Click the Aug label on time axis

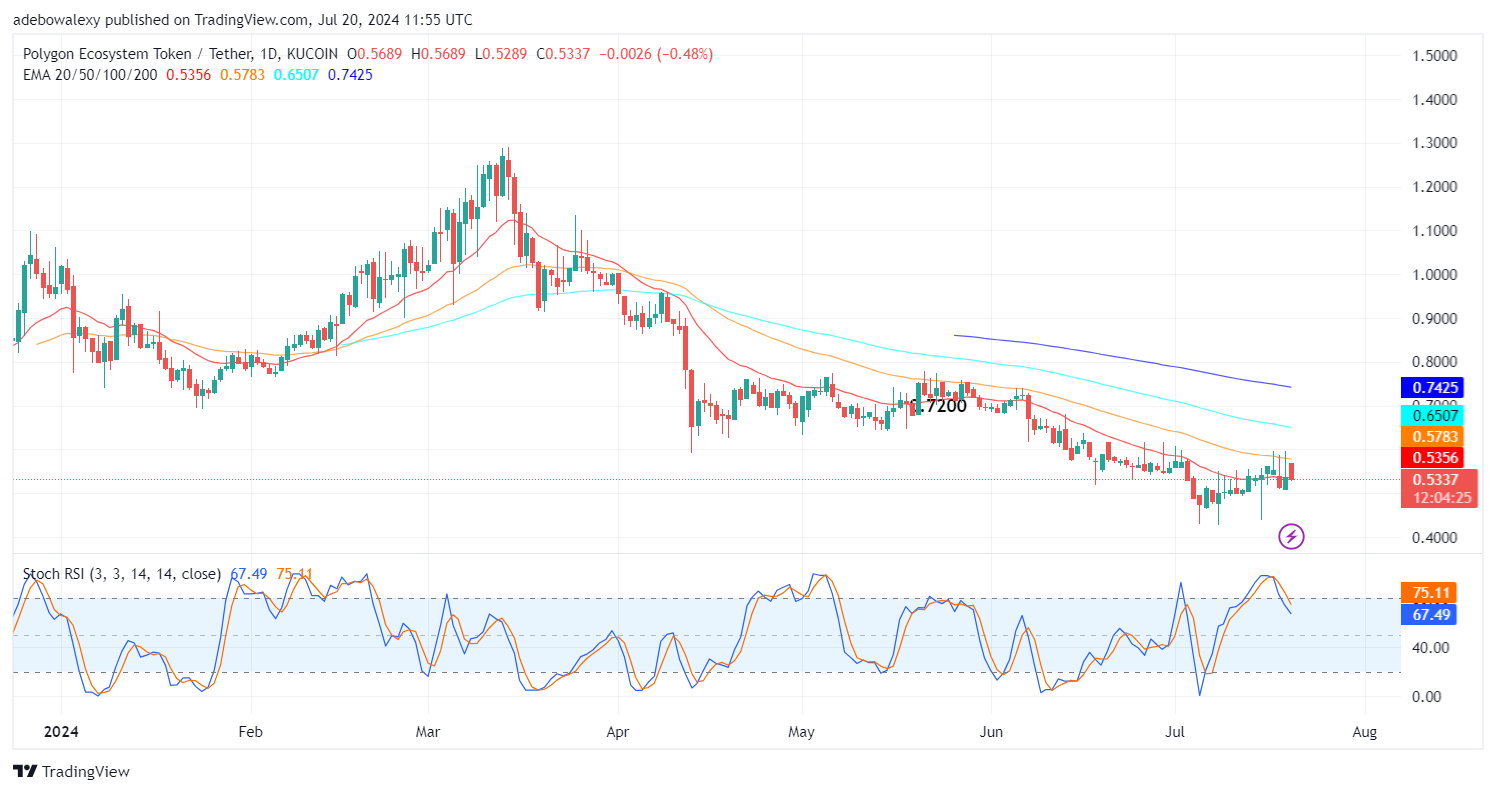tap(1364, 732)
